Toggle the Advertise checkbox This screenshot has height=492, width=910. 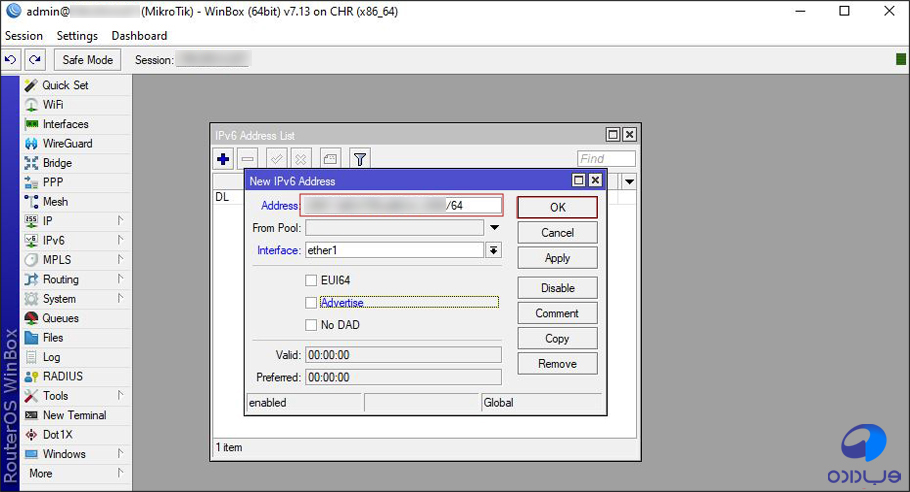[312, 302]
